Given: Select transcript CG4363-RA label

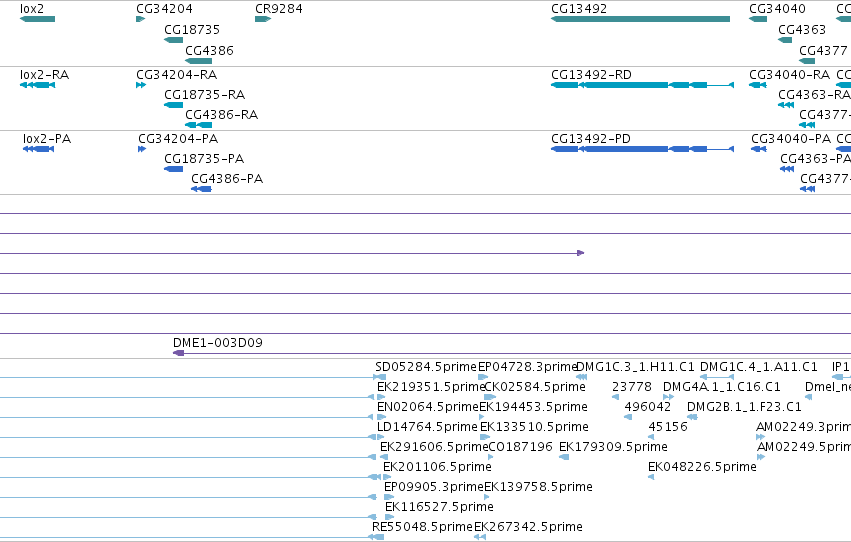Looking at the screenshot, I should pos(815,94).
